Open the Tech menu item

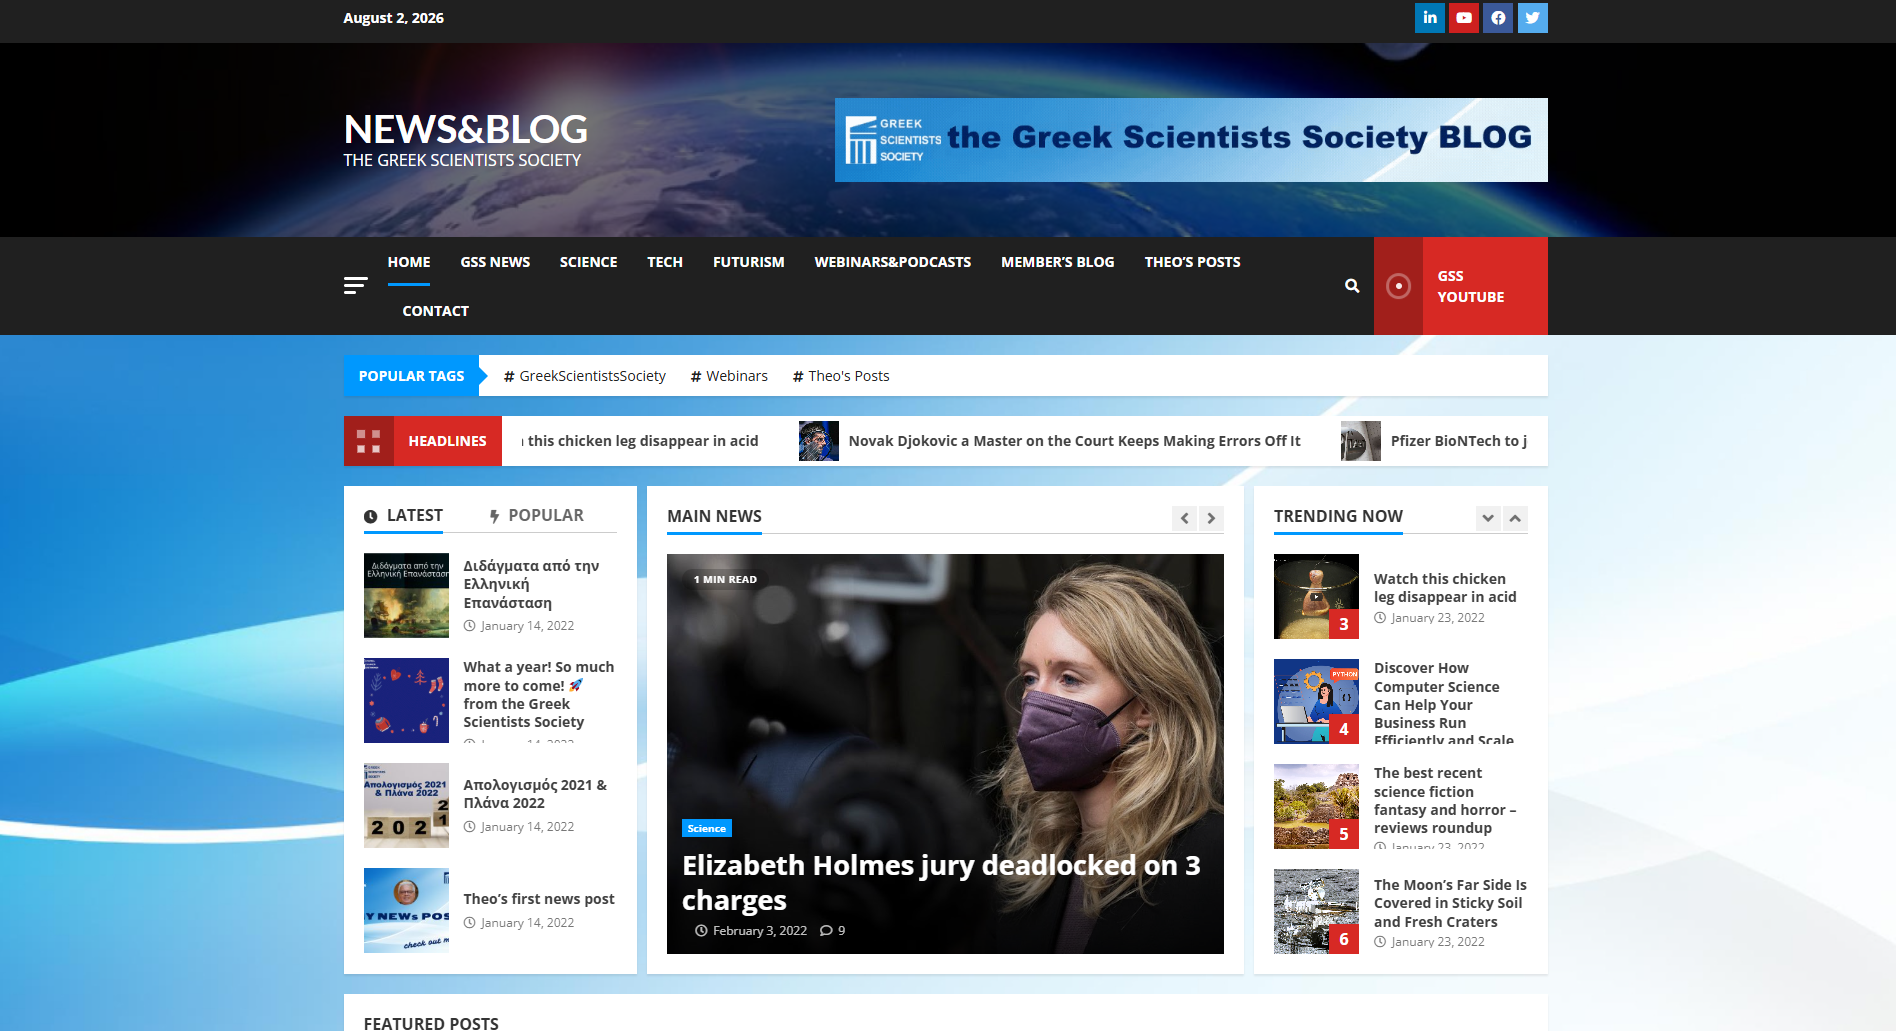coord(665,262)
